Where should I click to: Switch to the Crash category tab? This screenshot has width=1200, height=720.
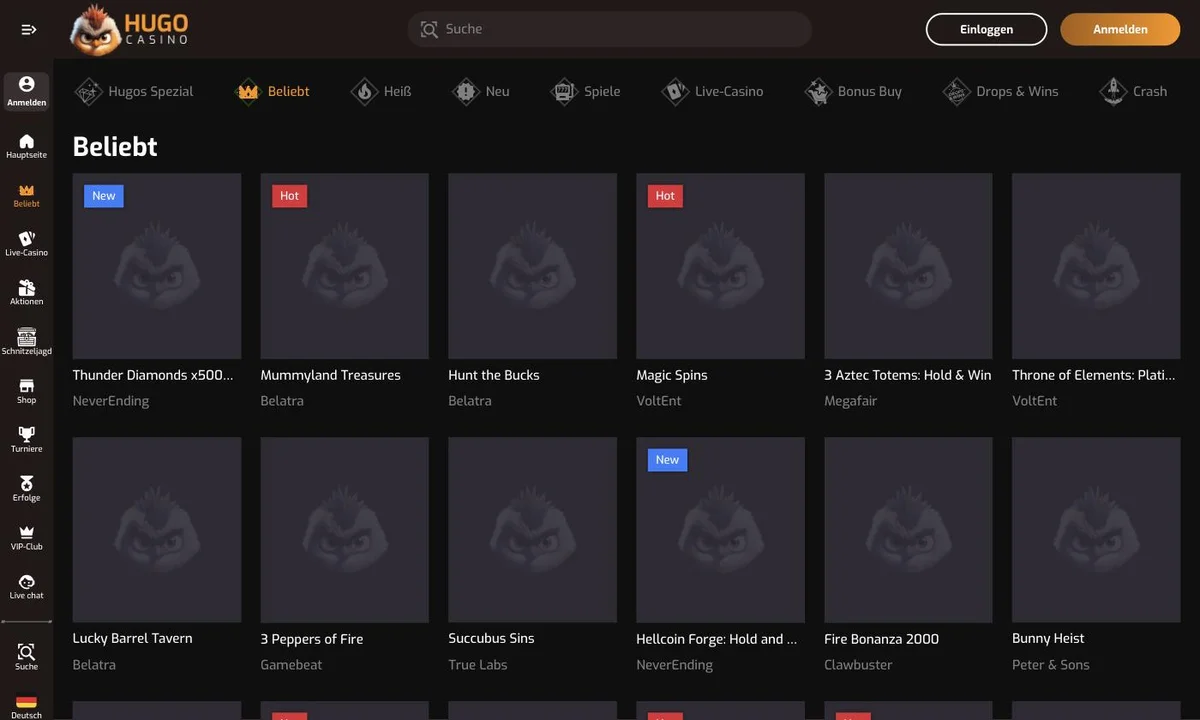coord(1133,91)
